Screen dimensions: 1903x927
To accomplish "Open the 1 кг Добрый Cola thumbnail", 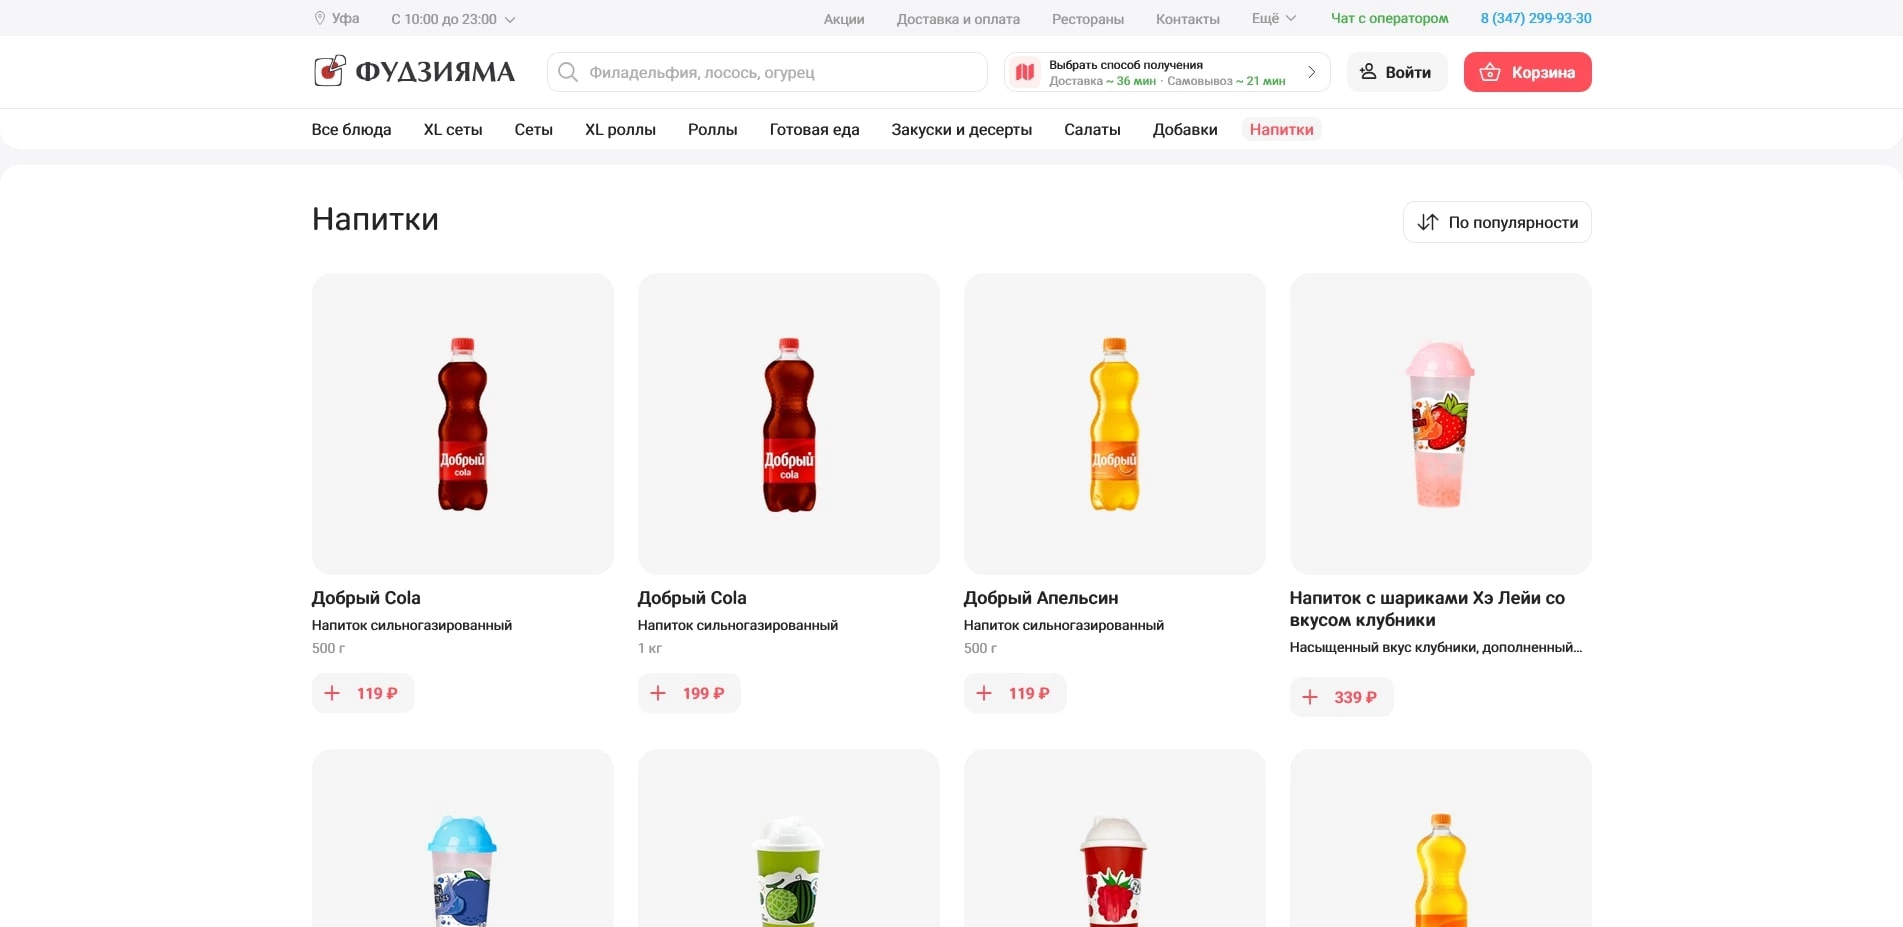I will [x=788, y=424].
